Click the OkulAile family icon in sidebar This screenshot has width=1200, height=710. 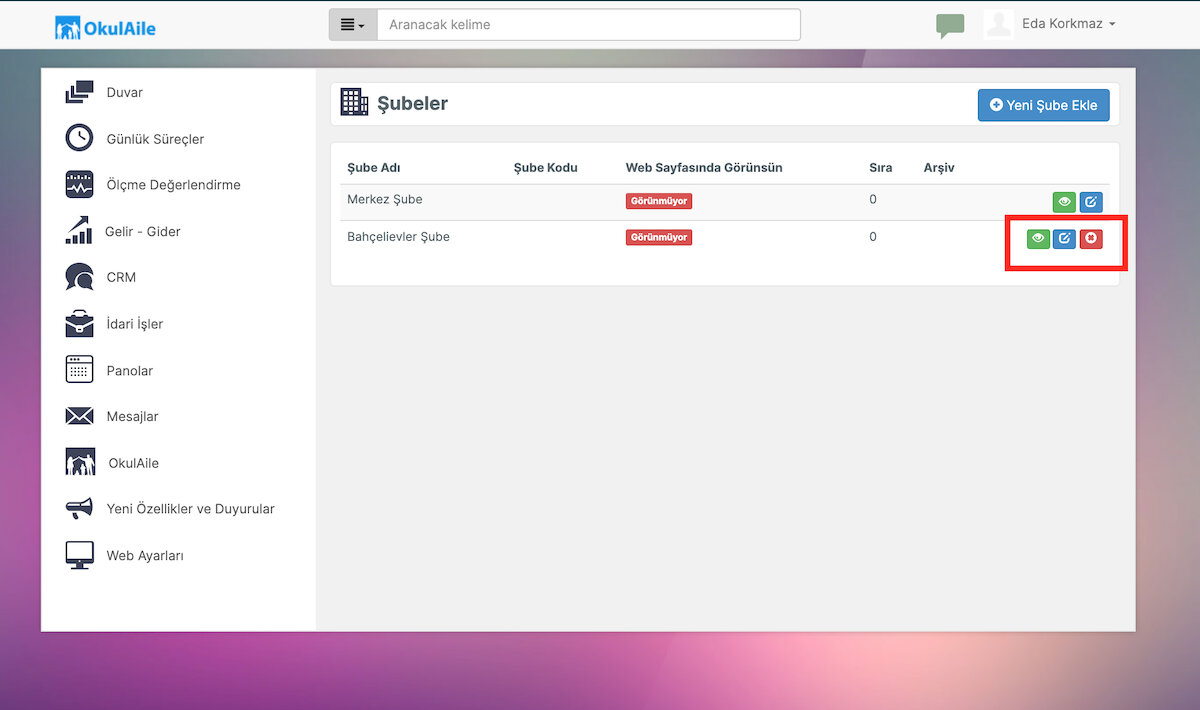tap(80, 462)
